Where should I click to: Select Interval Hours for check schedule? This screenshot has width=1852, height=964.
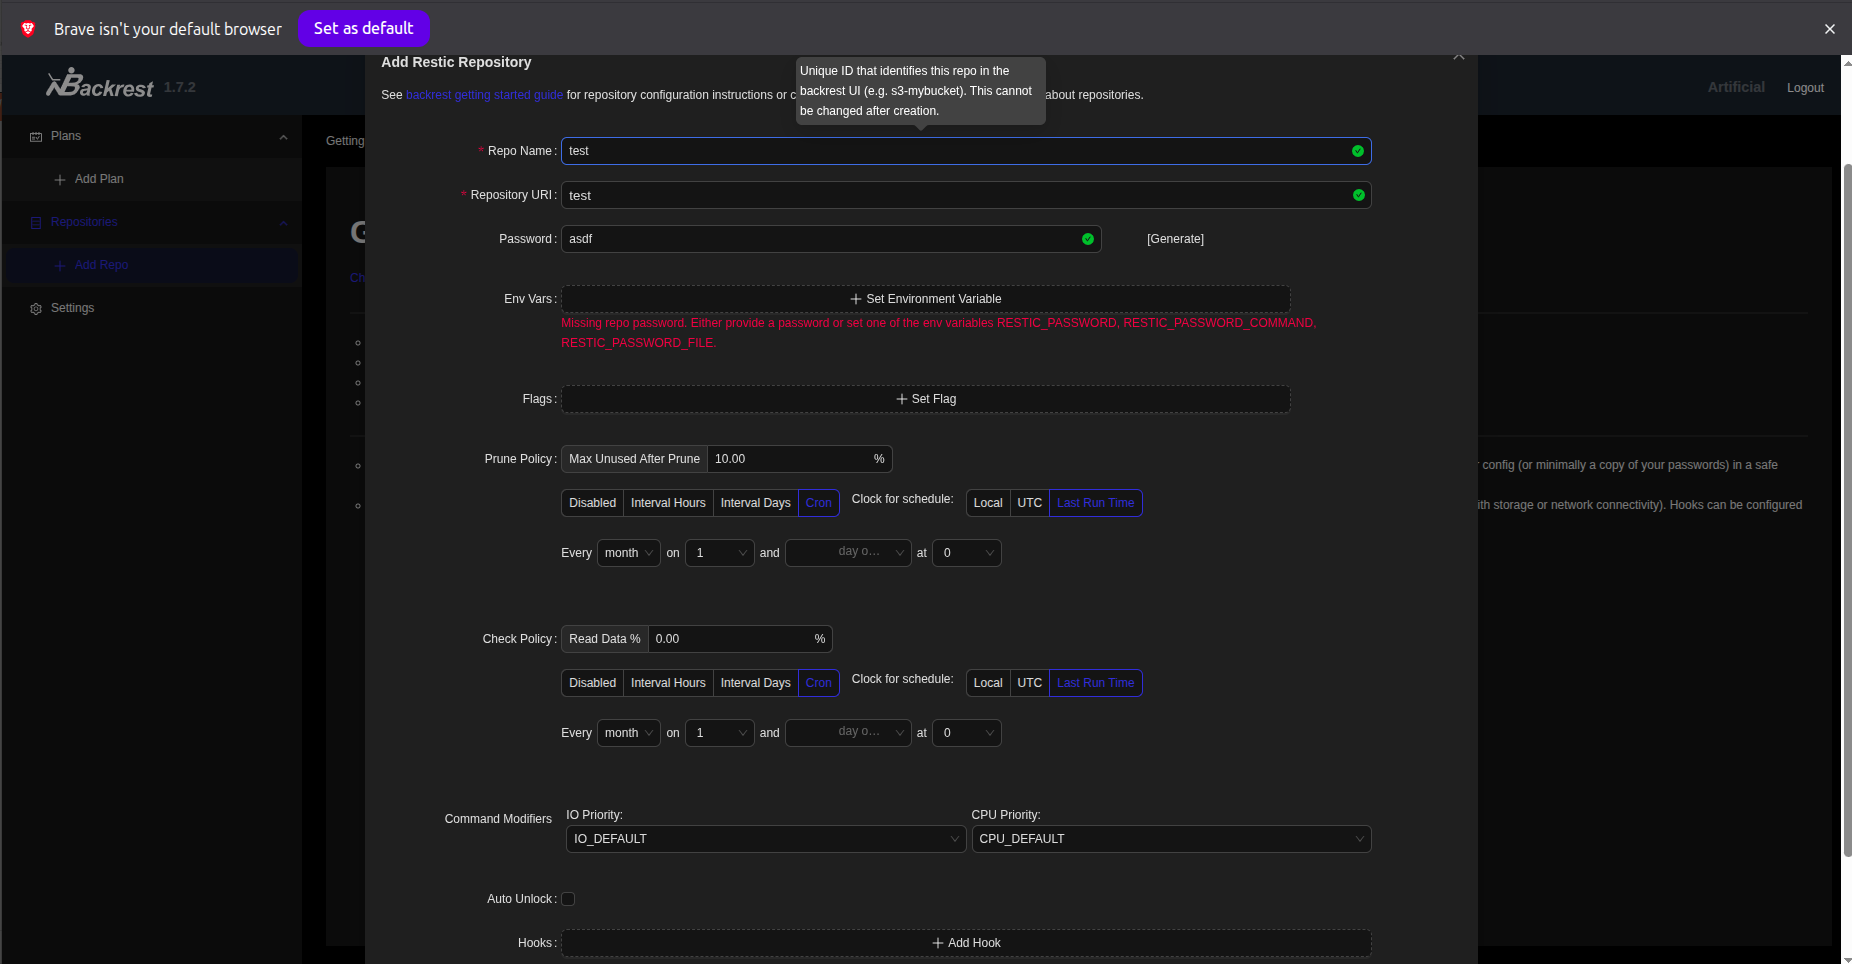point(668,683)
